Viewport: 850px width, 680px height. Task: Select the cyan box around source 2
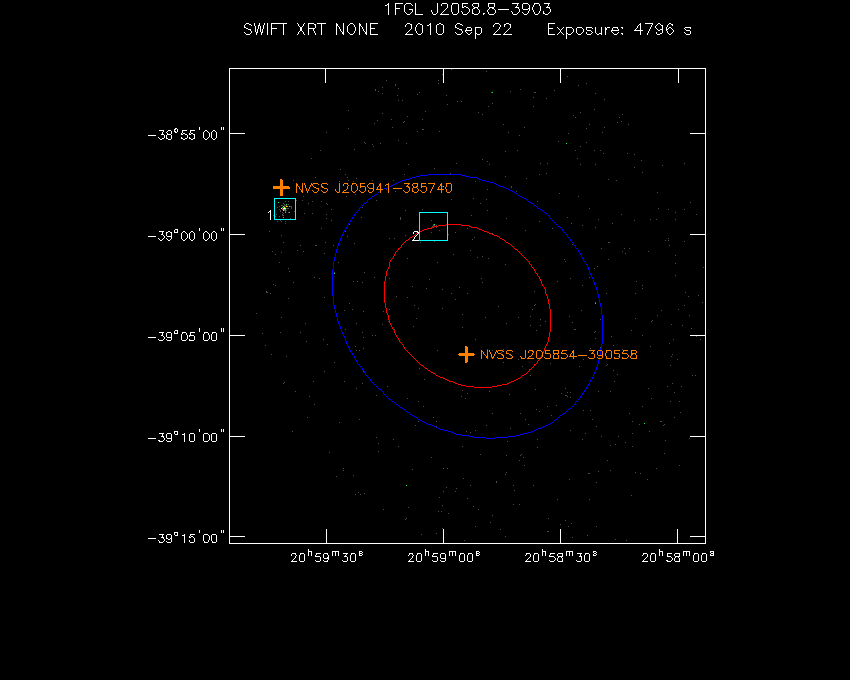coord(434,226)
